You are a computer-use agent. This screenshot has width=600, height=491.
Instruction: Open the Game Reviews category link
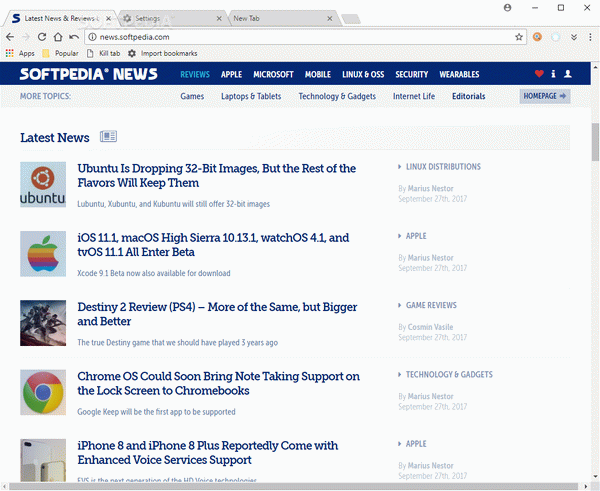click(x=431, y=305)
